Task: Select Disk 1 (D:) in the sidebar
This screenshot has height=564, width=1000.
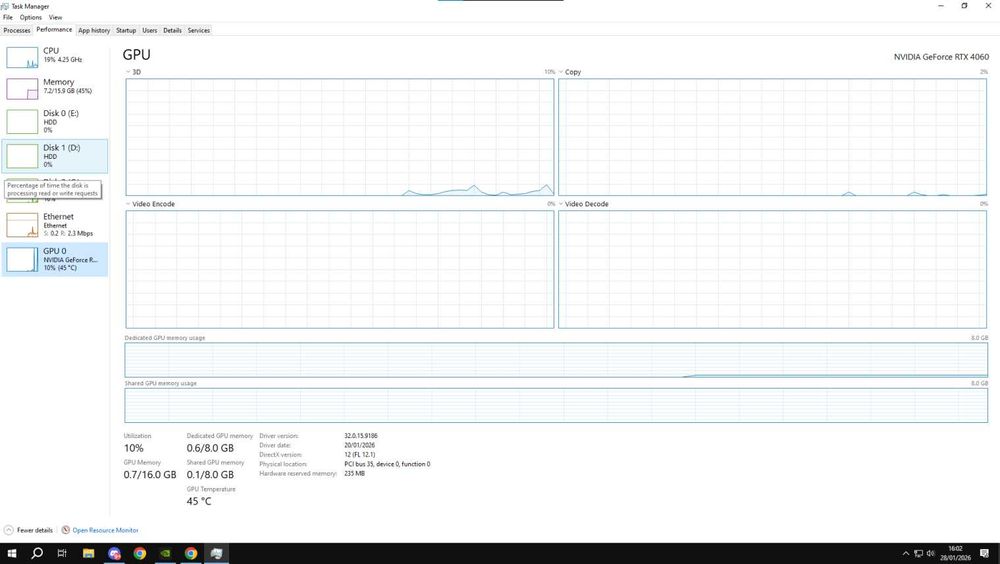Action: pyautogui.click(x=55, y=156)
